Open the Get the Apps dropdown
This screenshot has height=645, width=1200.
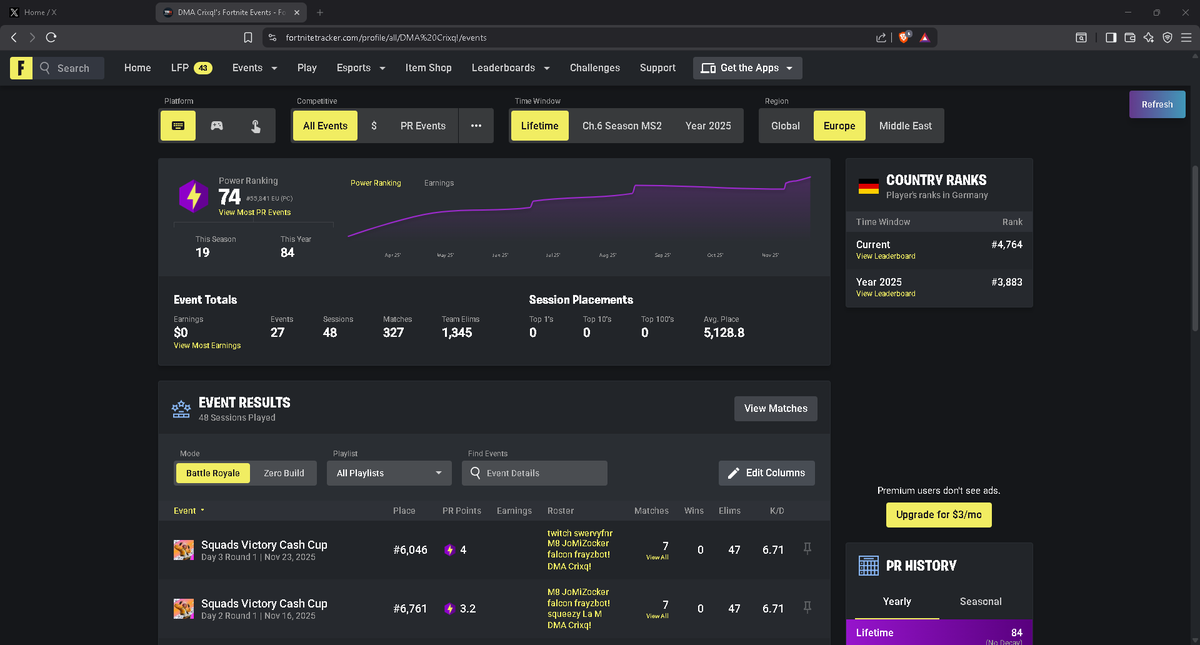coord(748,68)
